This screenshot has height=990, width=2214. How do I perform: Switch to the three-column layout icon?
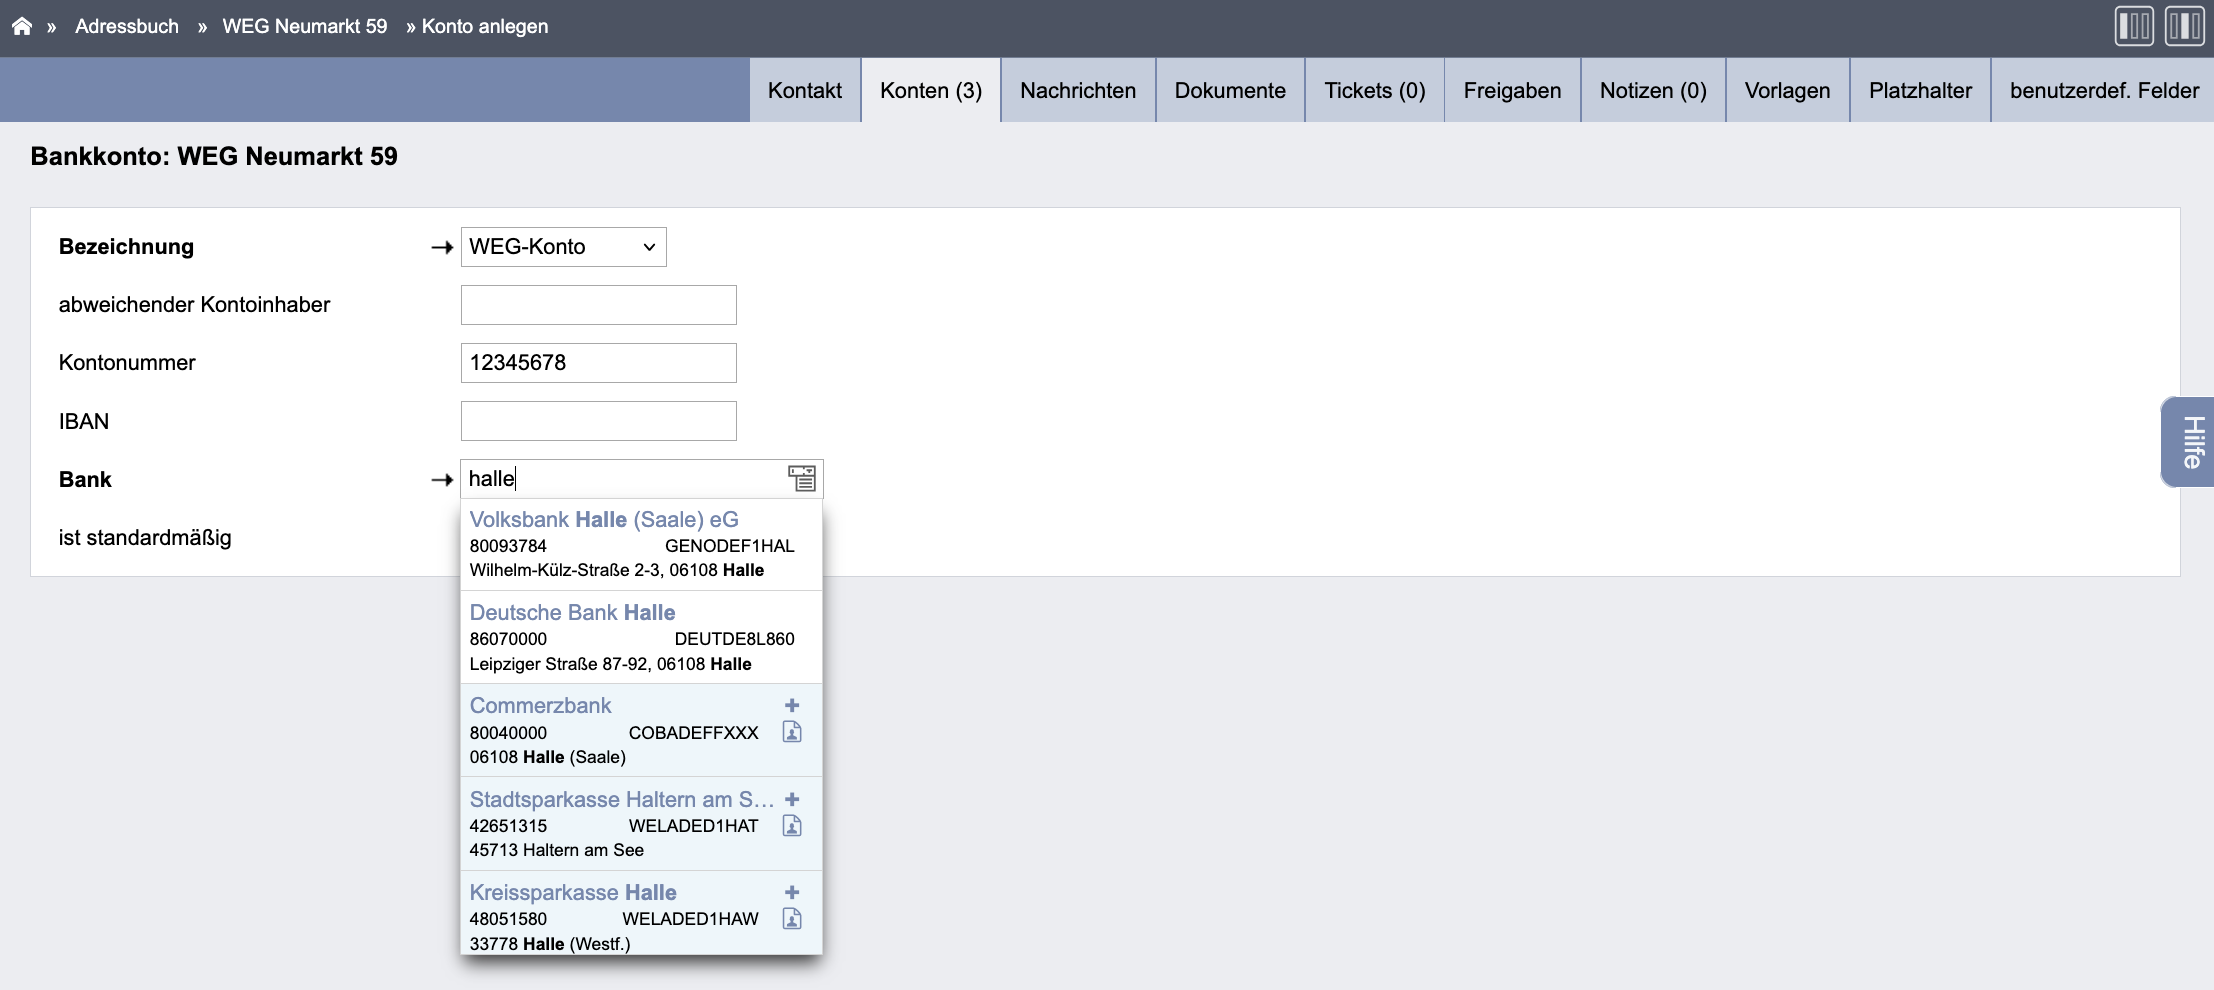2134,26
